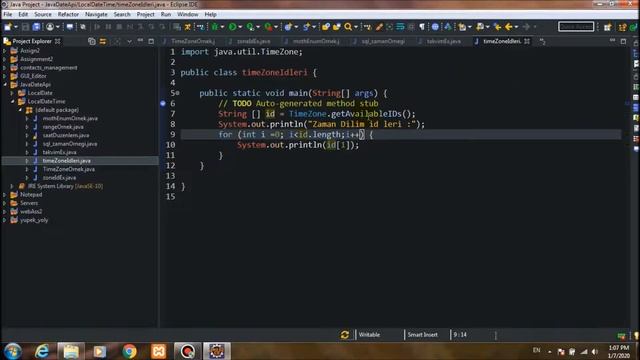Click the Eclipse icon in the taskbar
The image size is (640, 360).
tap(217, 351)
